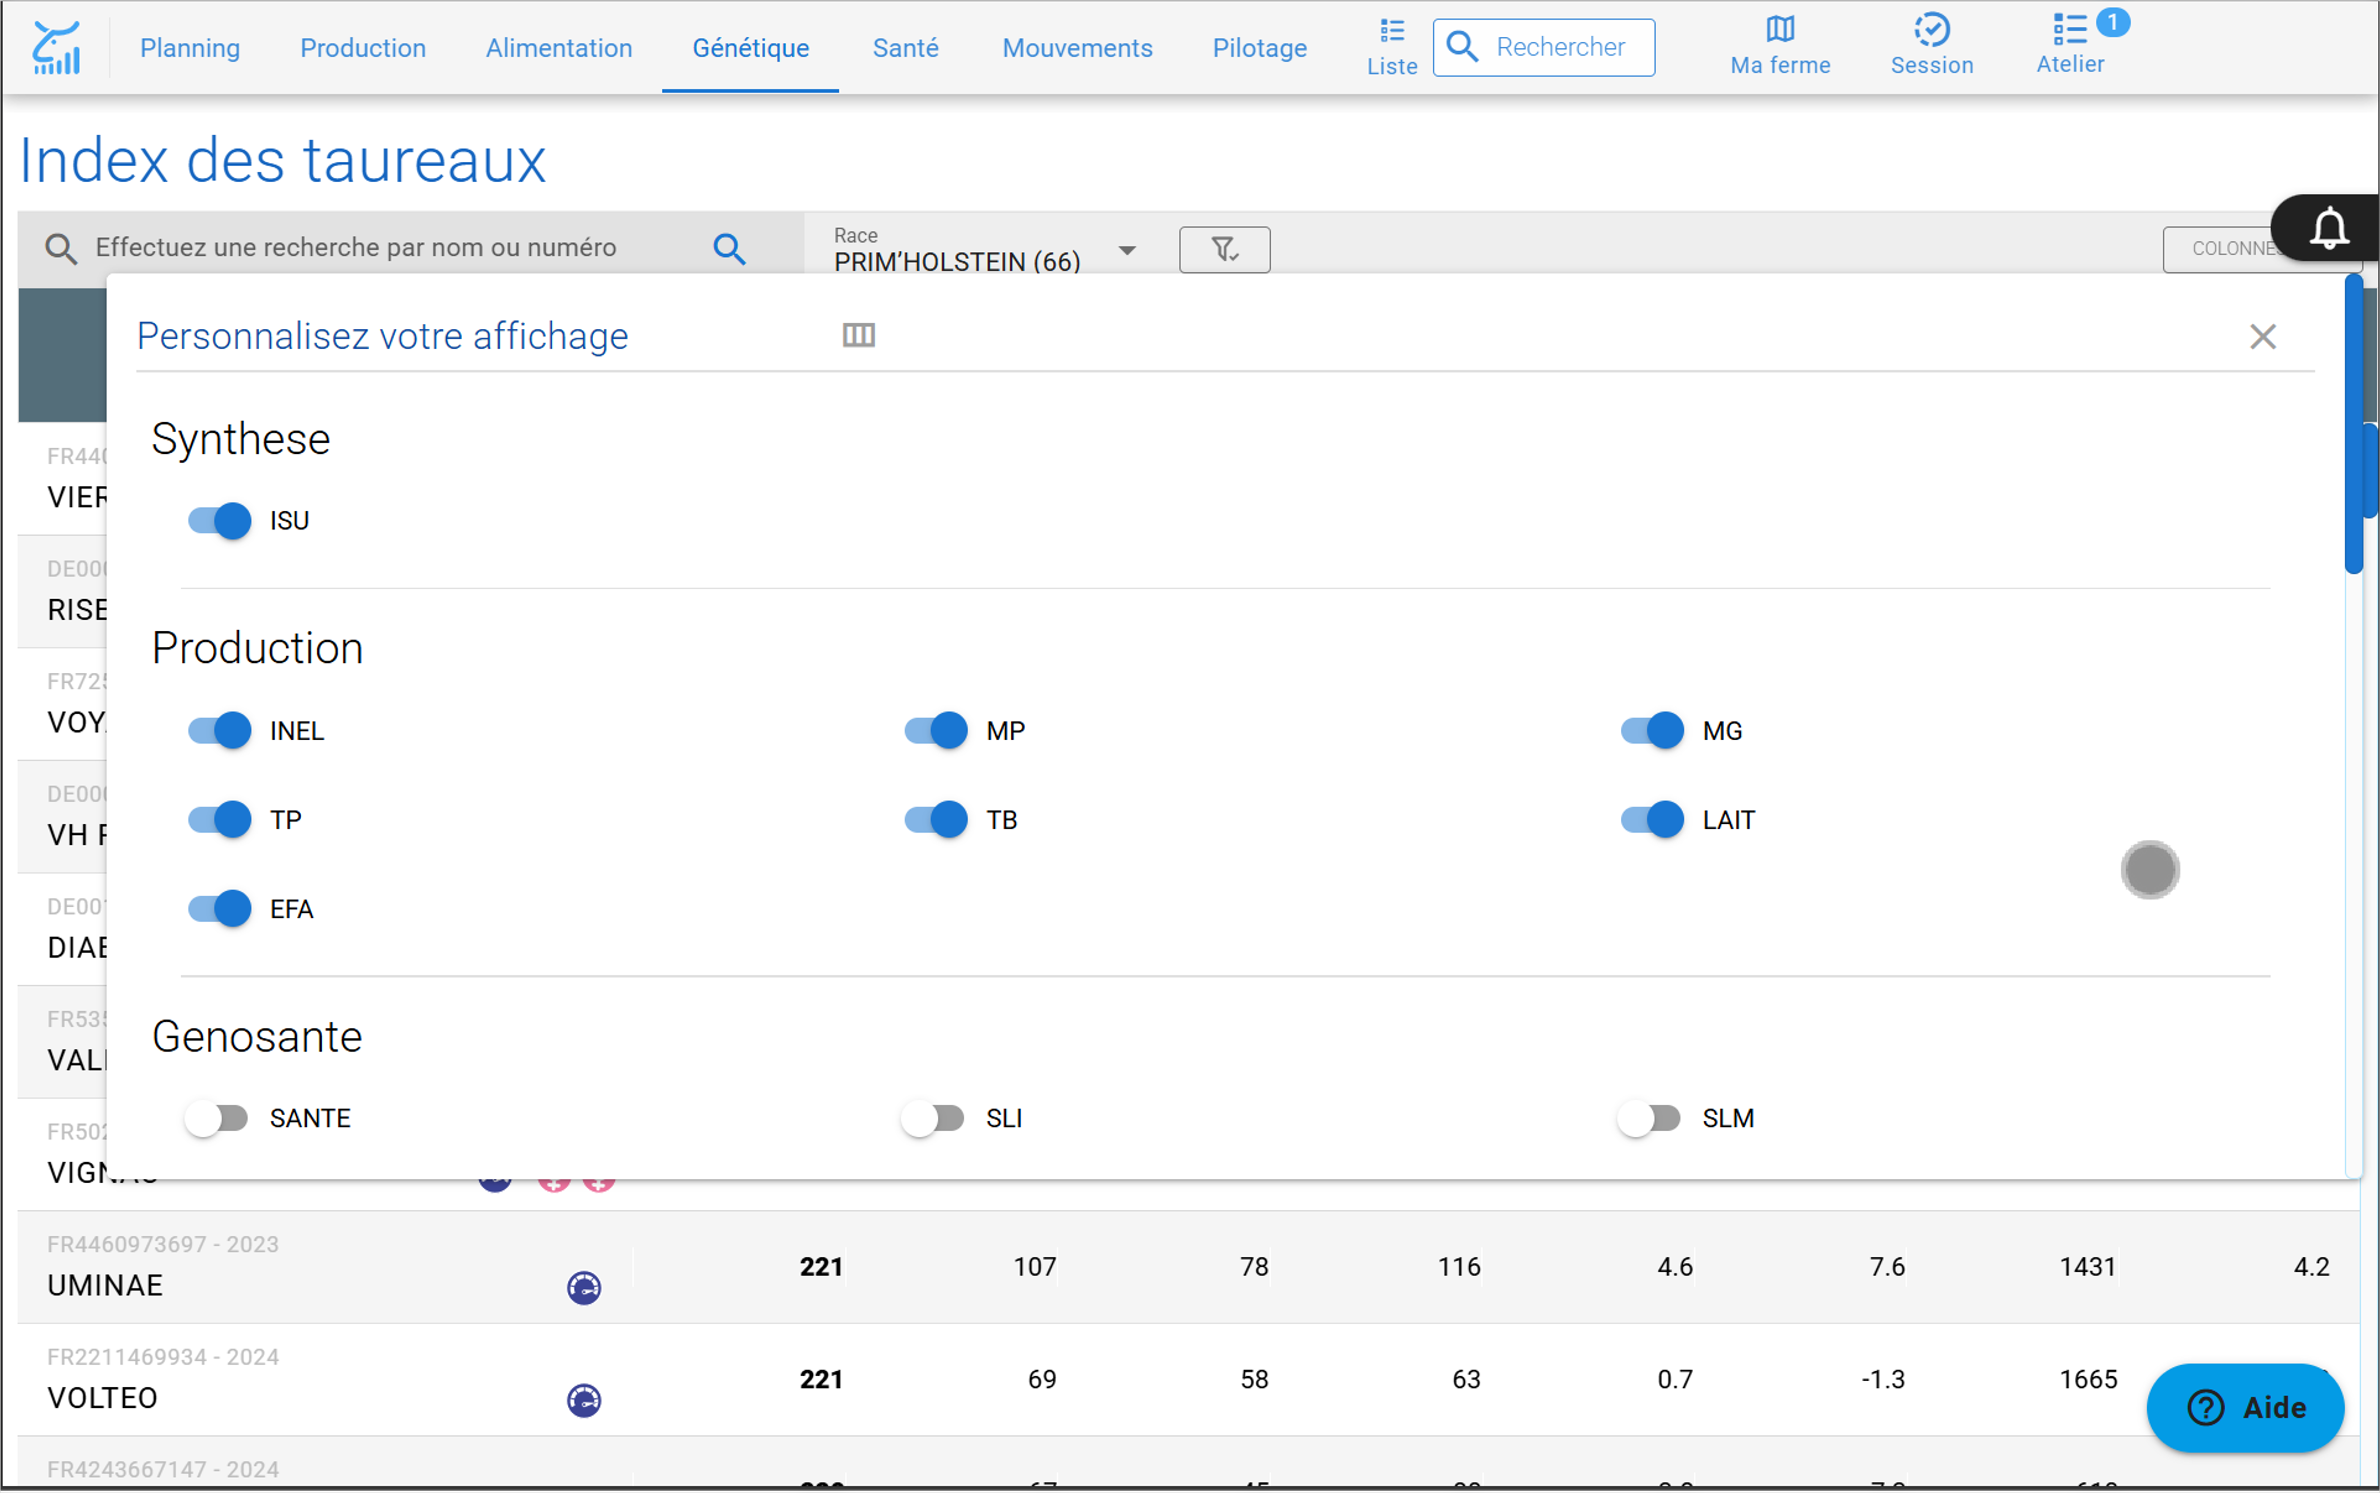Image resolution: width=2380 pixels, height=1493 pixels.
Task: Click the columns icon beside dialog title
Action: point(859,336)
